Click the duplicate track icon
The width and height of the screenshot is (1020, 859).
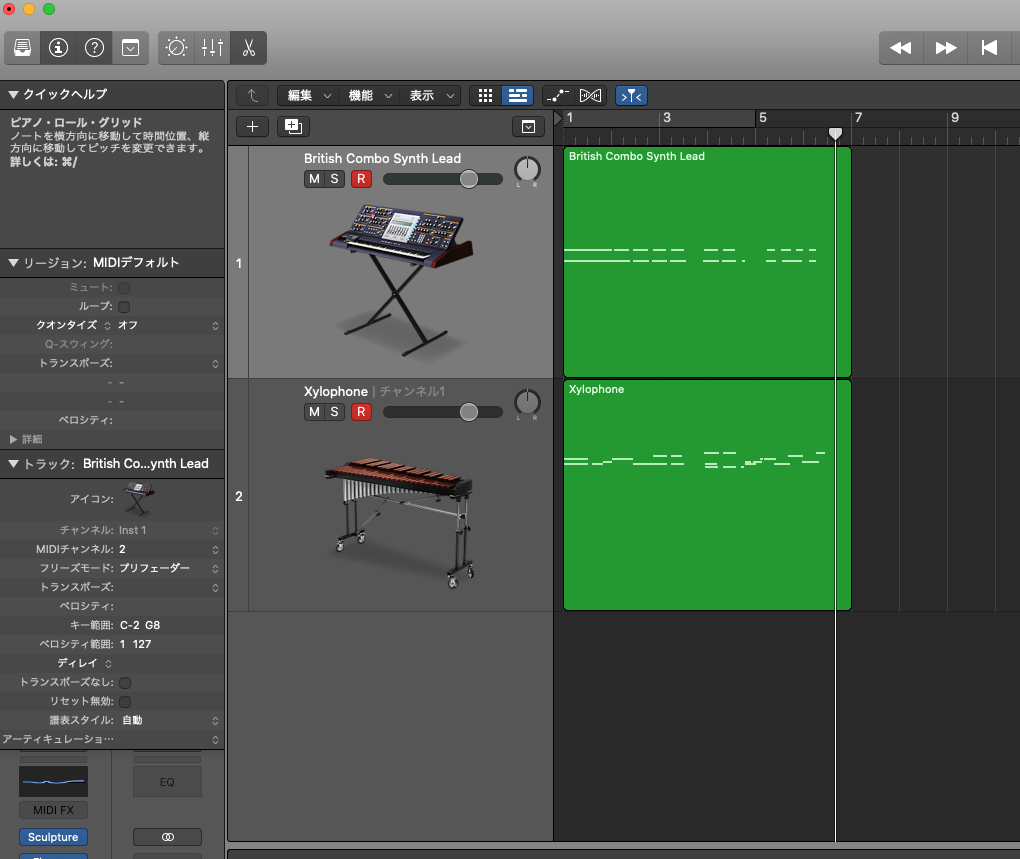(293, 126)
